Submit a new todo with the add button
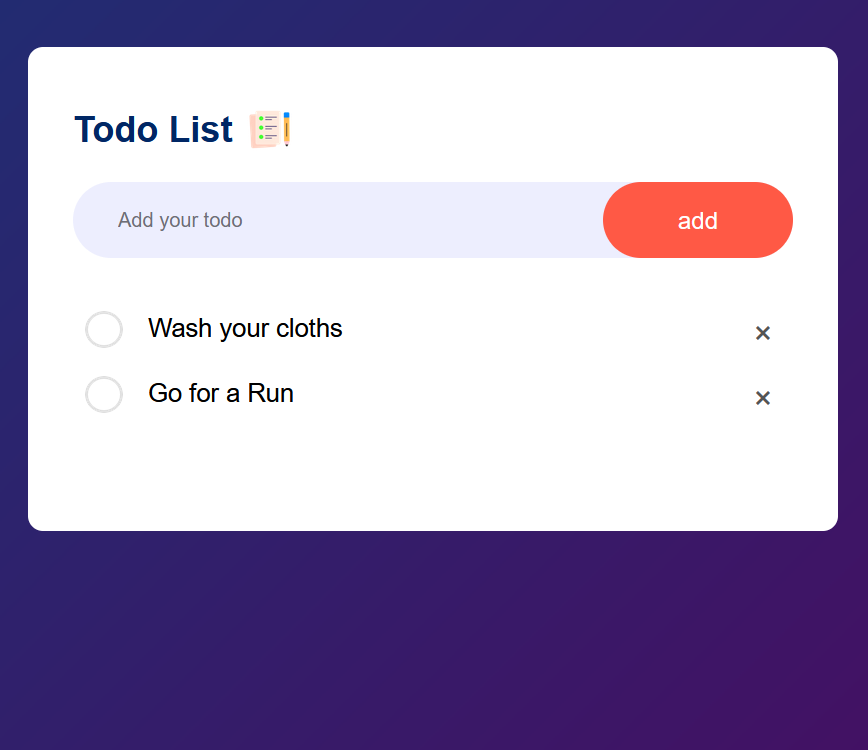Viewport: 868px width, 750px height. click(697, 220)
